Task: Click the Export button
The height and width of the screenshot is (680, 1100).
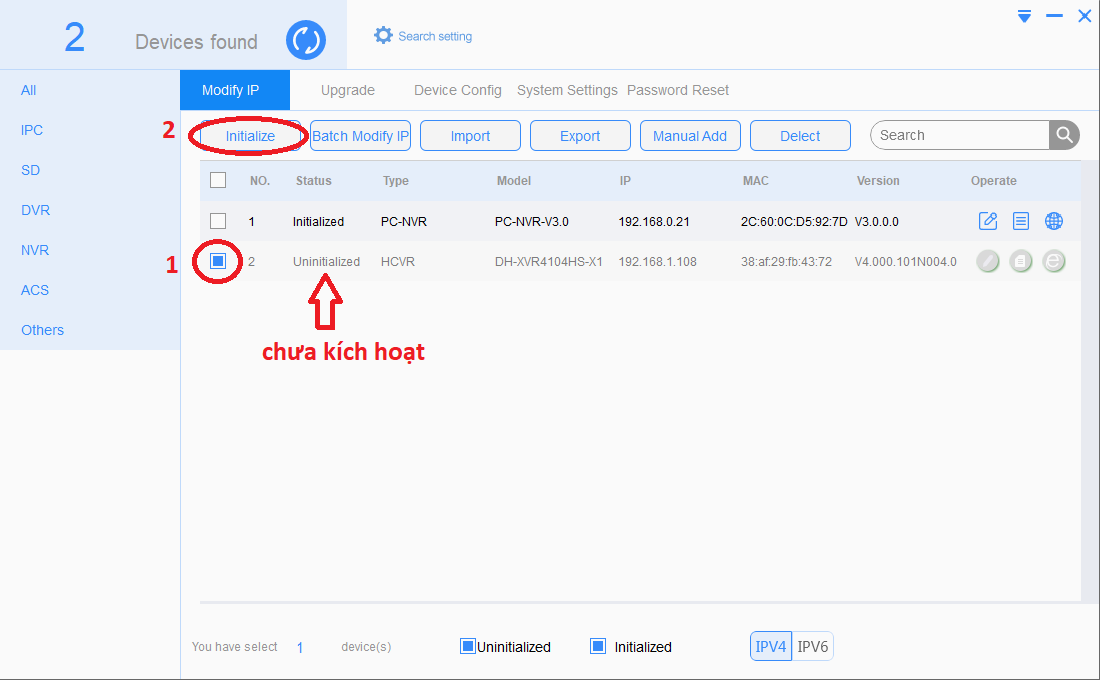Action: 580,135
